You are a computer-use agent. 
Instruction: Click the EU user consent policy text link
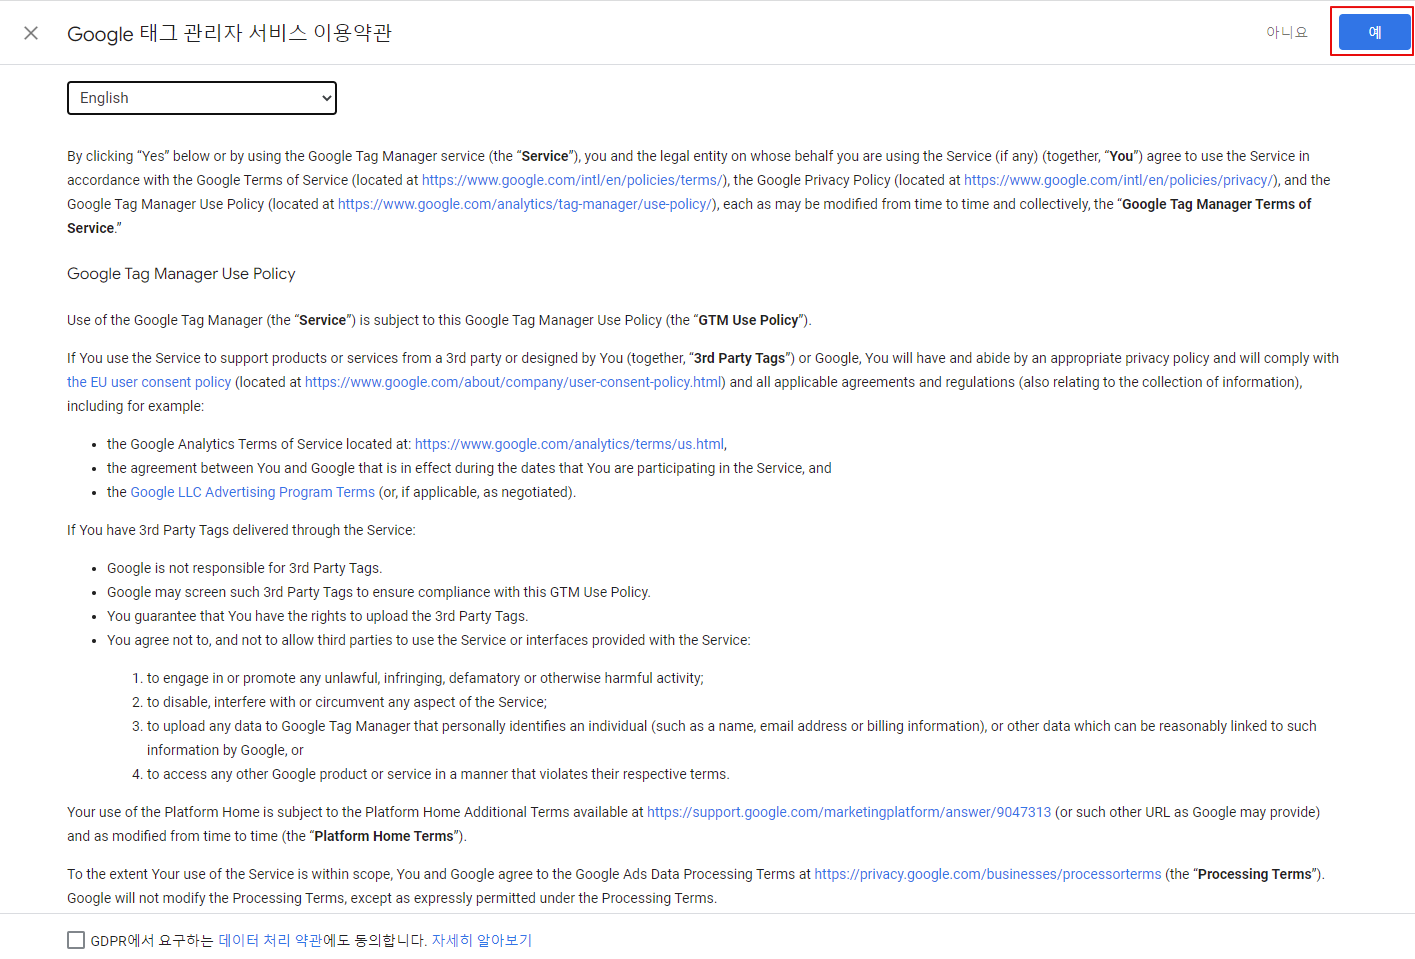(148, 381)
